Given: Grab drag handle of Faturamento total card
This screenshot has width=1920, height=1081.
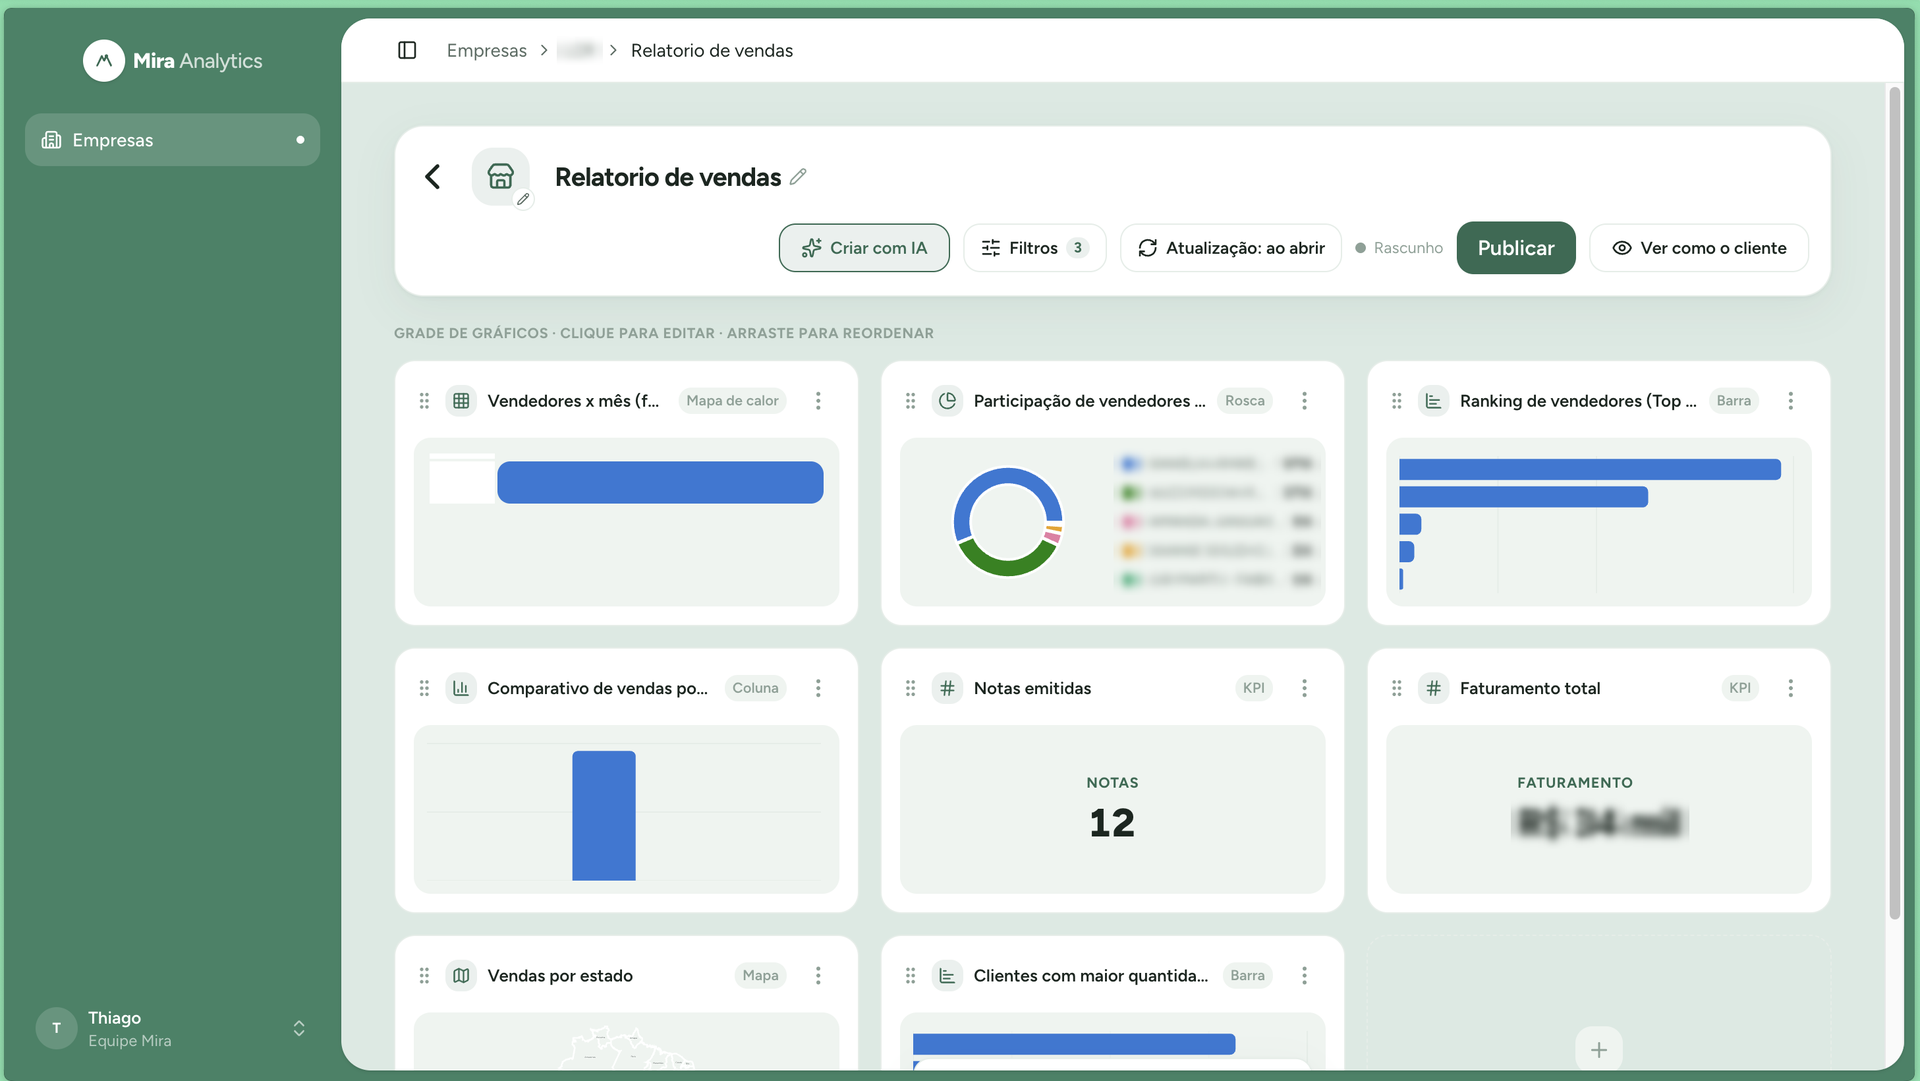Looking at the screenshot, I should 1396,688.
